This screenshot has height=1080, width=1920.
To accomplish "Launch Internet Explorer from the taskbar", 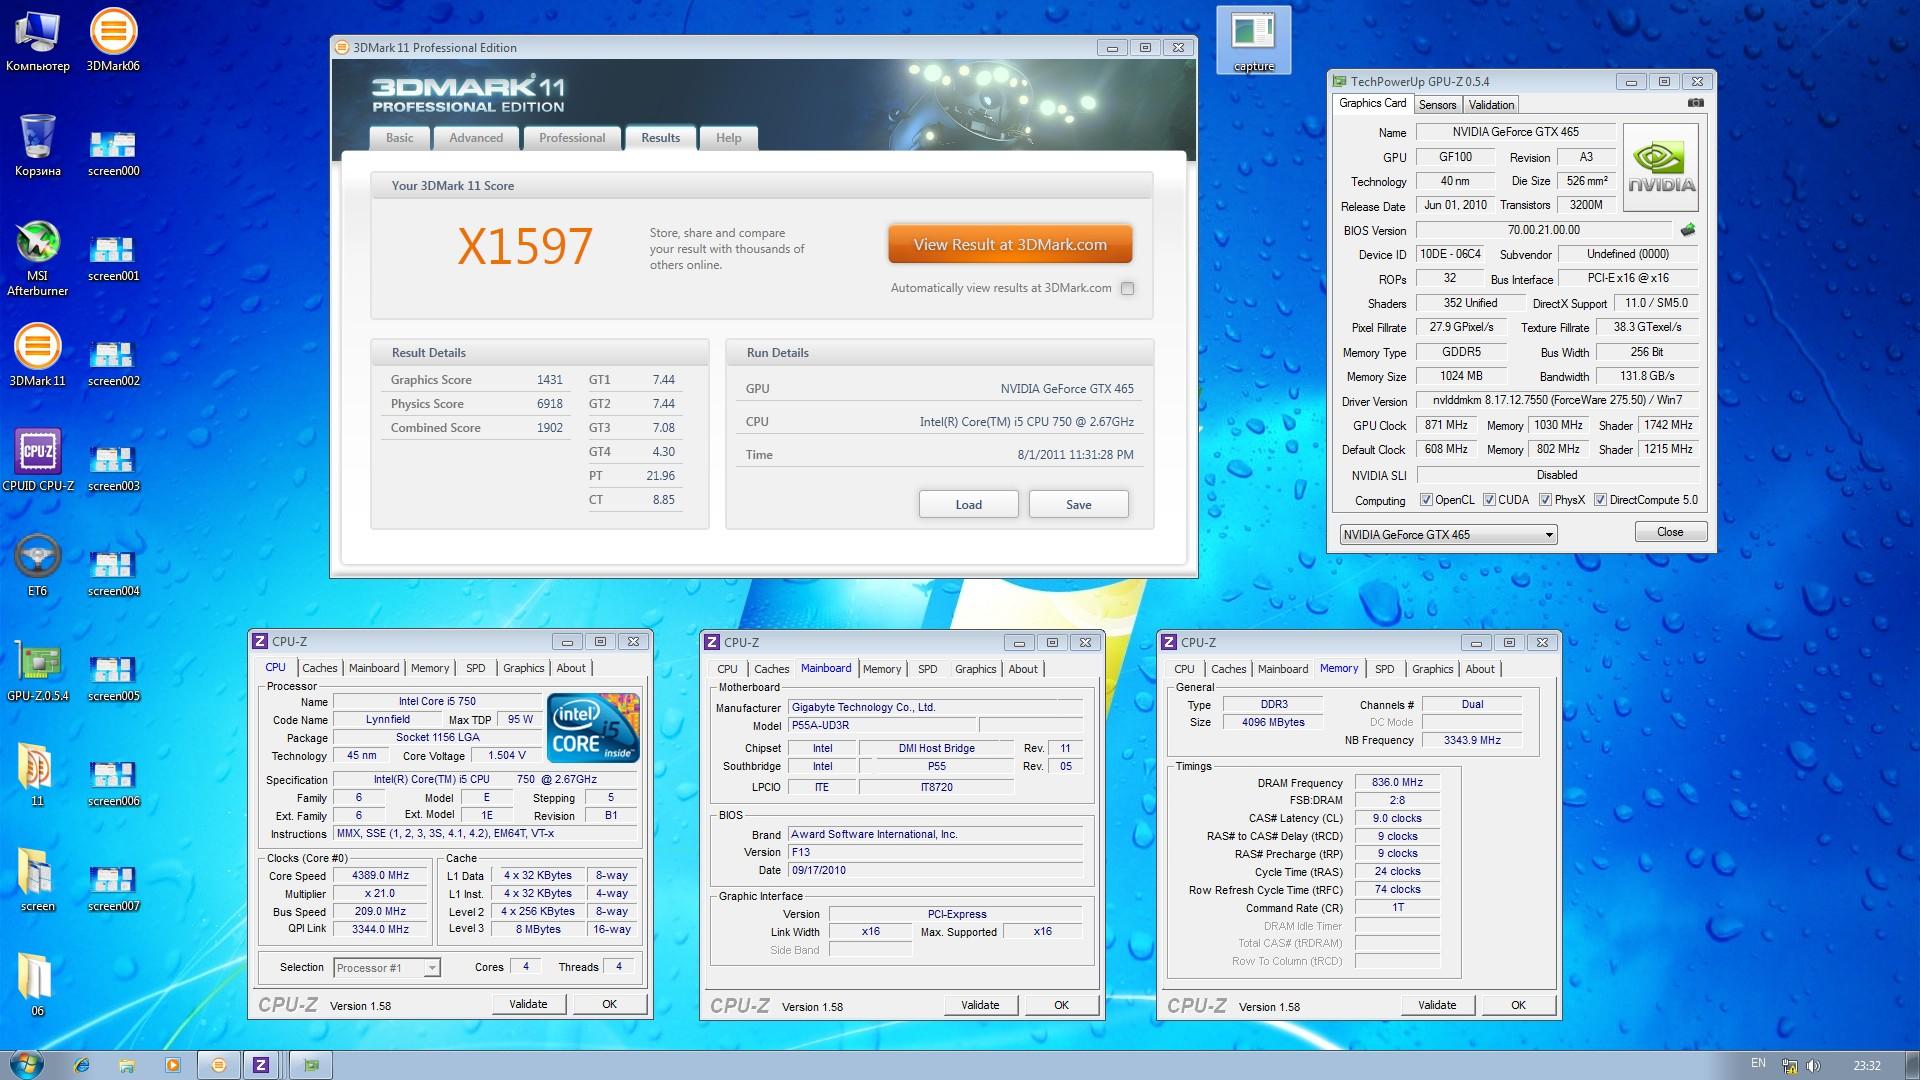I will click(x=82, y=1065).
